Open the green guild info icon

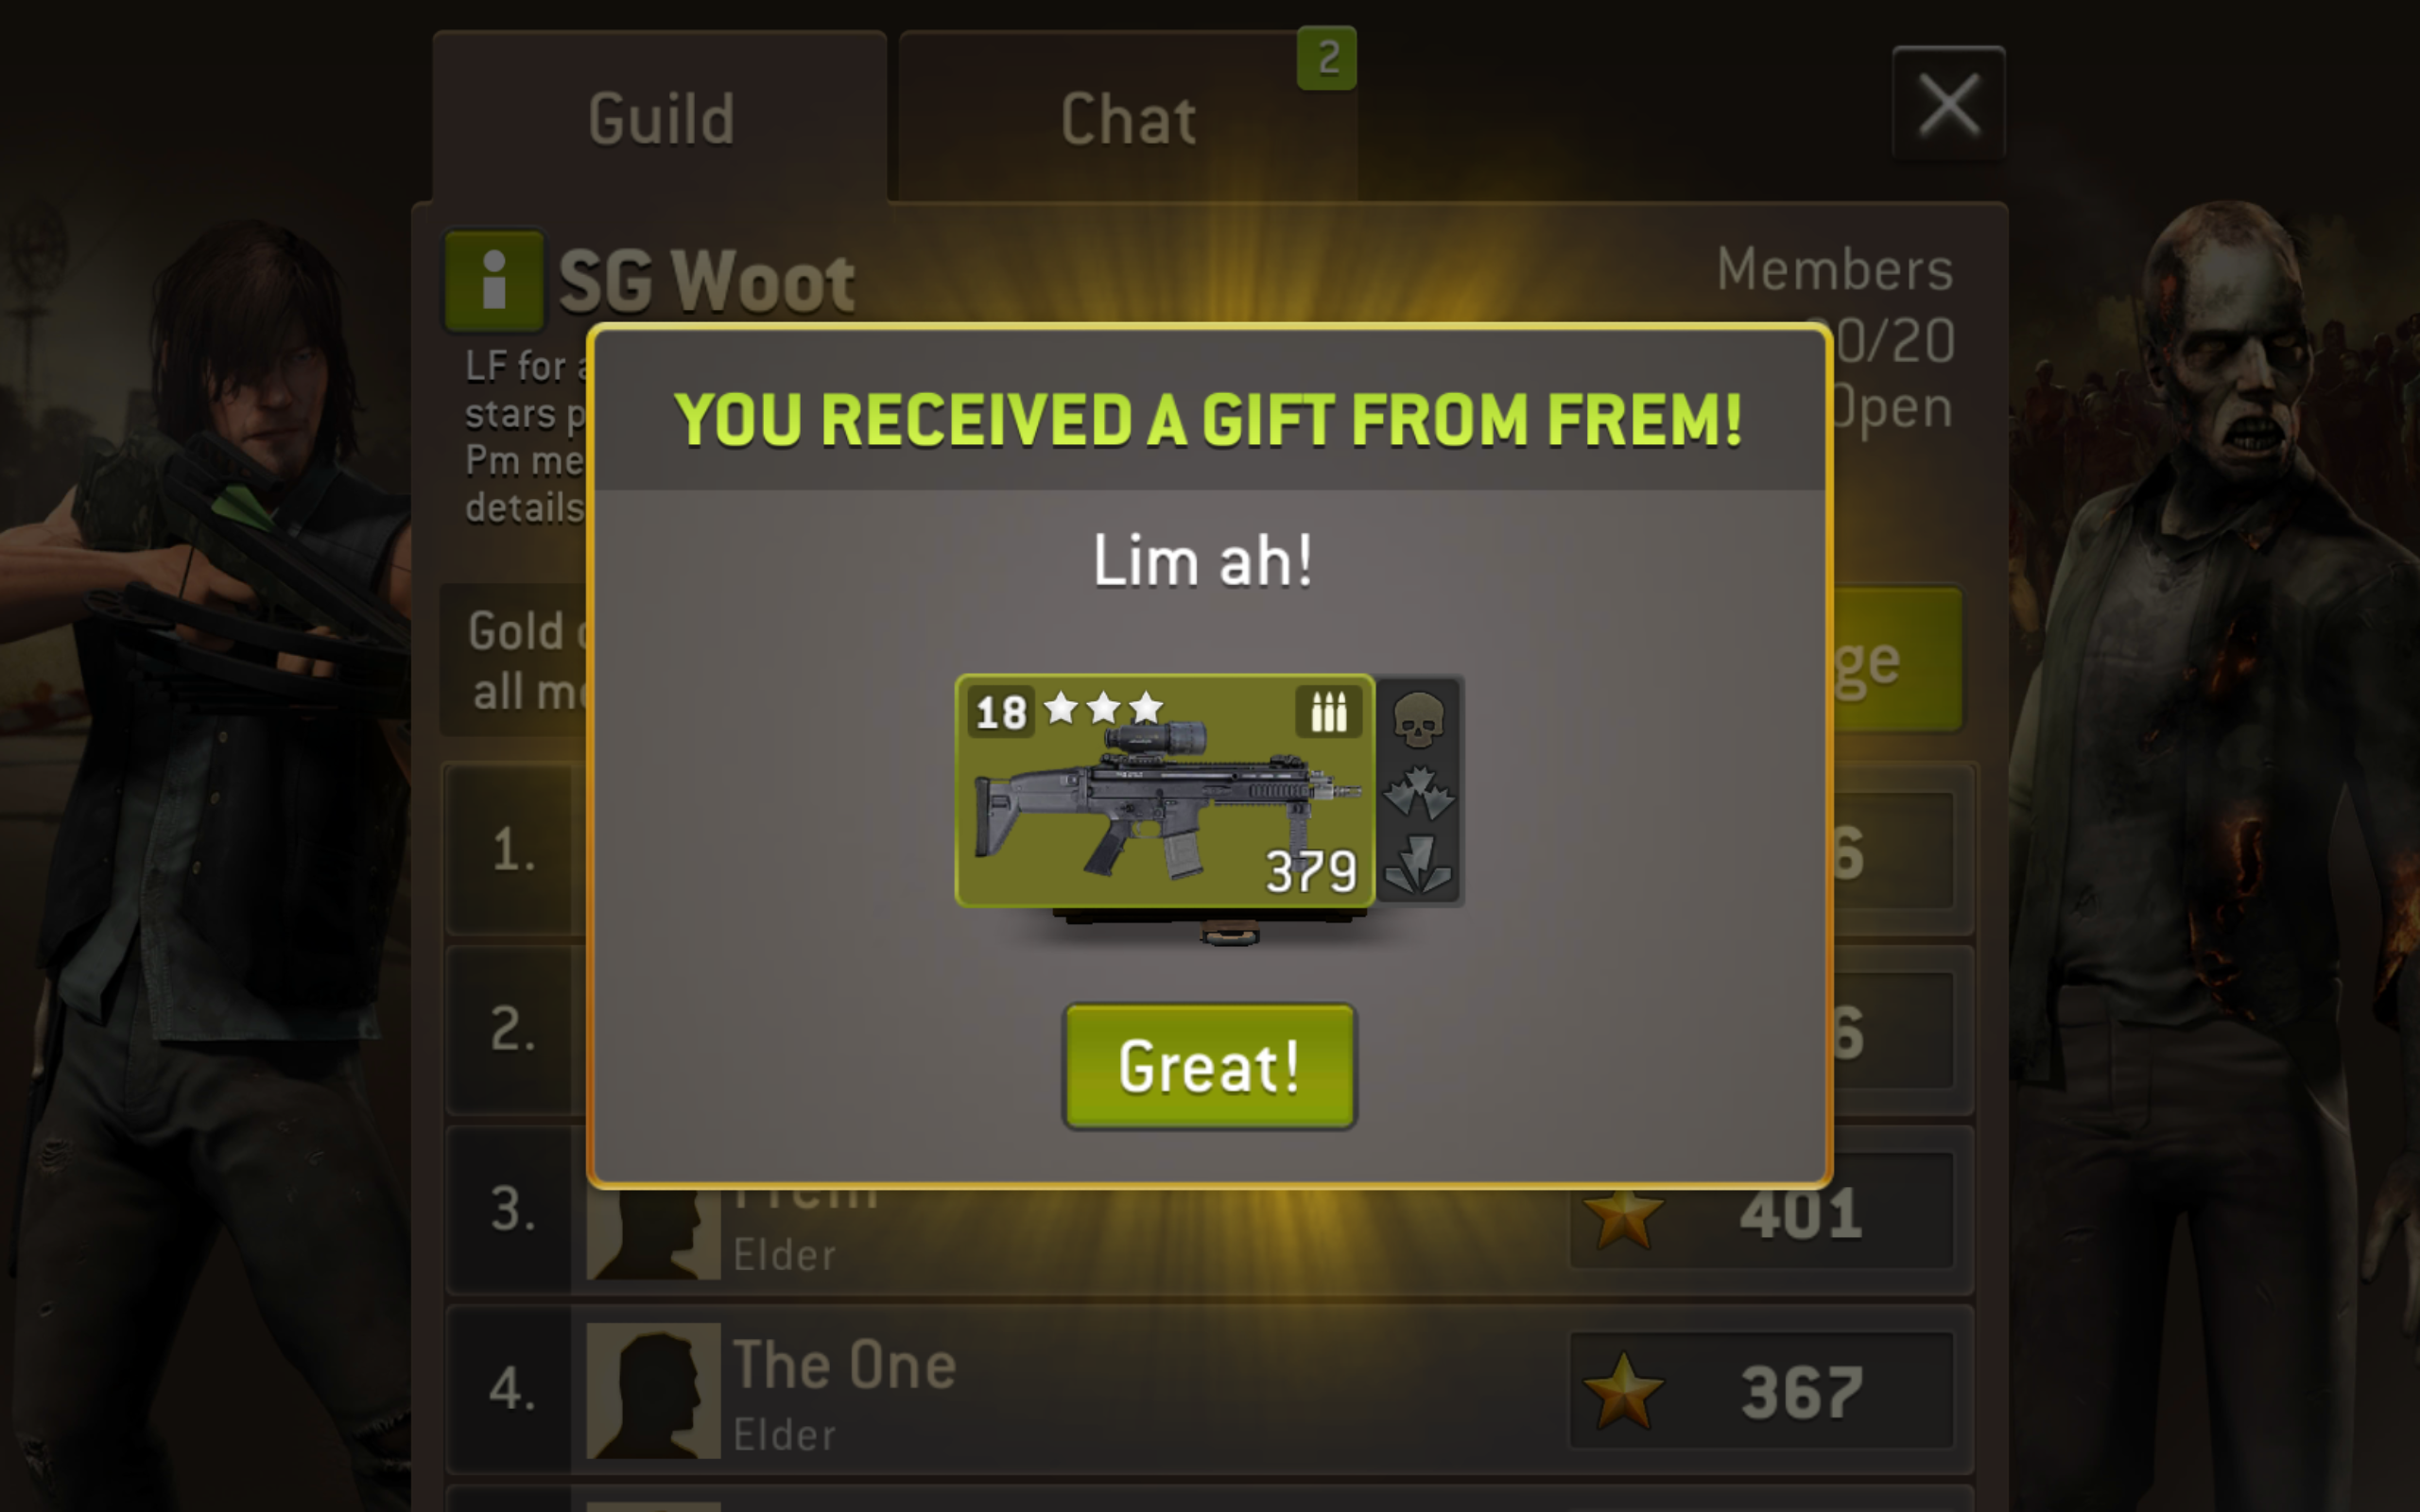(x=494, y=281)
